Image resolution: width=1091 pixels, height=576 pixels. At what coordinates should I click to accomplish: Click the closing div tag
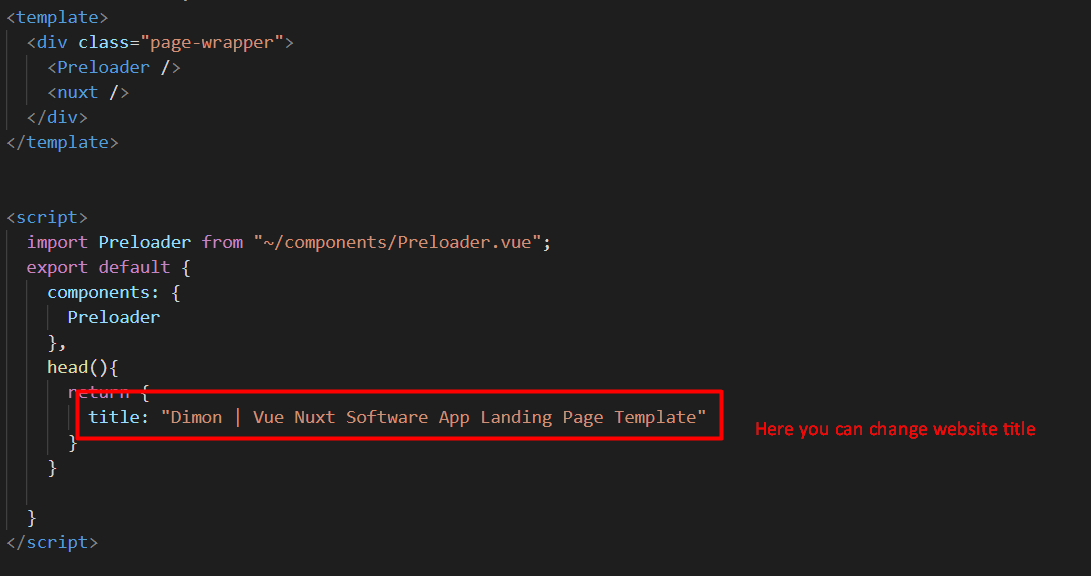(x=57, y=118)
